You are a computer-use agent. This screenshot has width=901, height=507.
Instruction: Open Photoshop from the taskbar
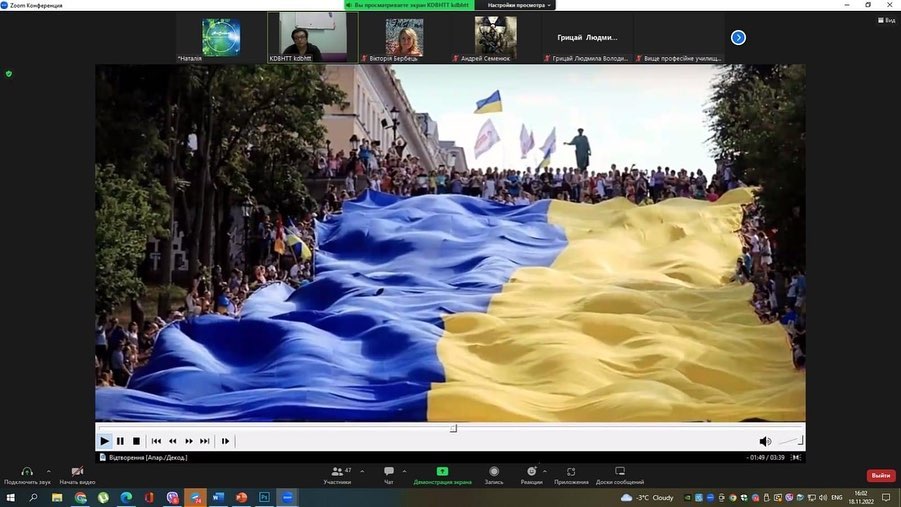click(264, 497)
